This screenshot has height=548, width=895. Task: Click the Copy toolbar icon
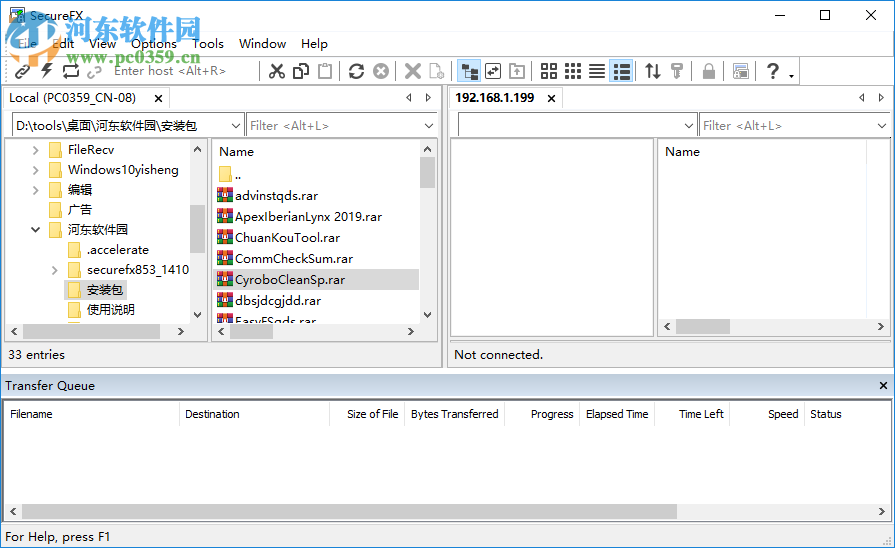click(301, 71)
